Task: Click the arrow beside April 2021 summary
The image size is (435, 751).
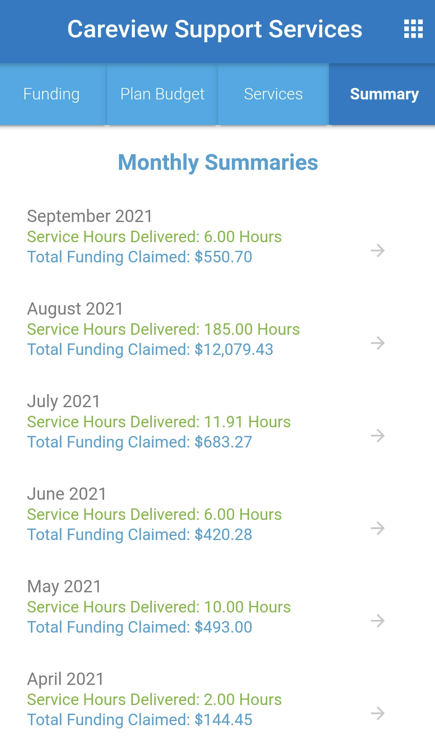Action: tap(378, 713)
